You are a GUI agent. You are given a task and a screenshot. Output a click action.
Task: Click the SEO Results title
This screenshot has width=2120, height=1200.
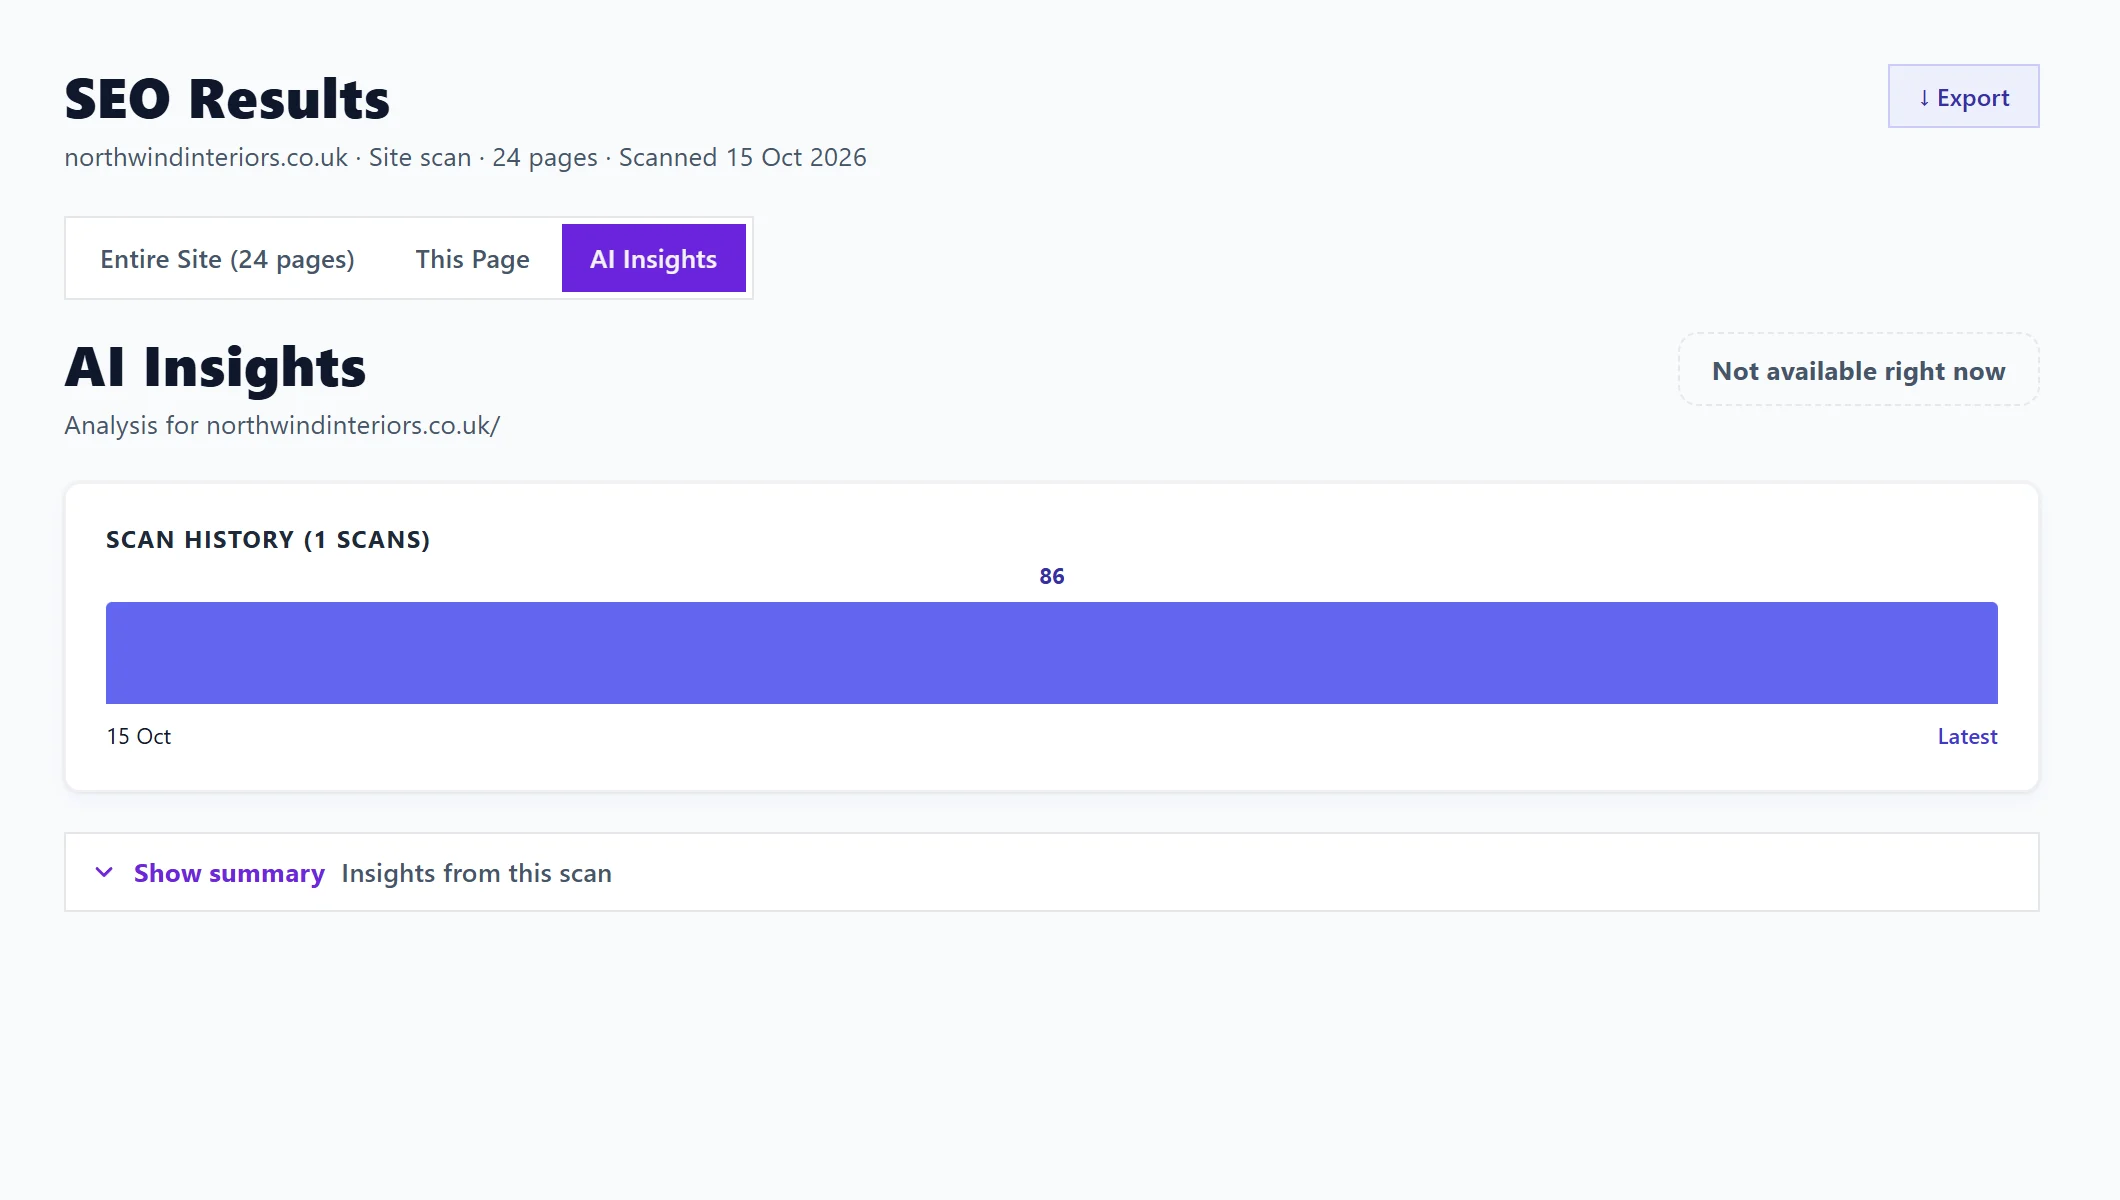tap(227, 99)
